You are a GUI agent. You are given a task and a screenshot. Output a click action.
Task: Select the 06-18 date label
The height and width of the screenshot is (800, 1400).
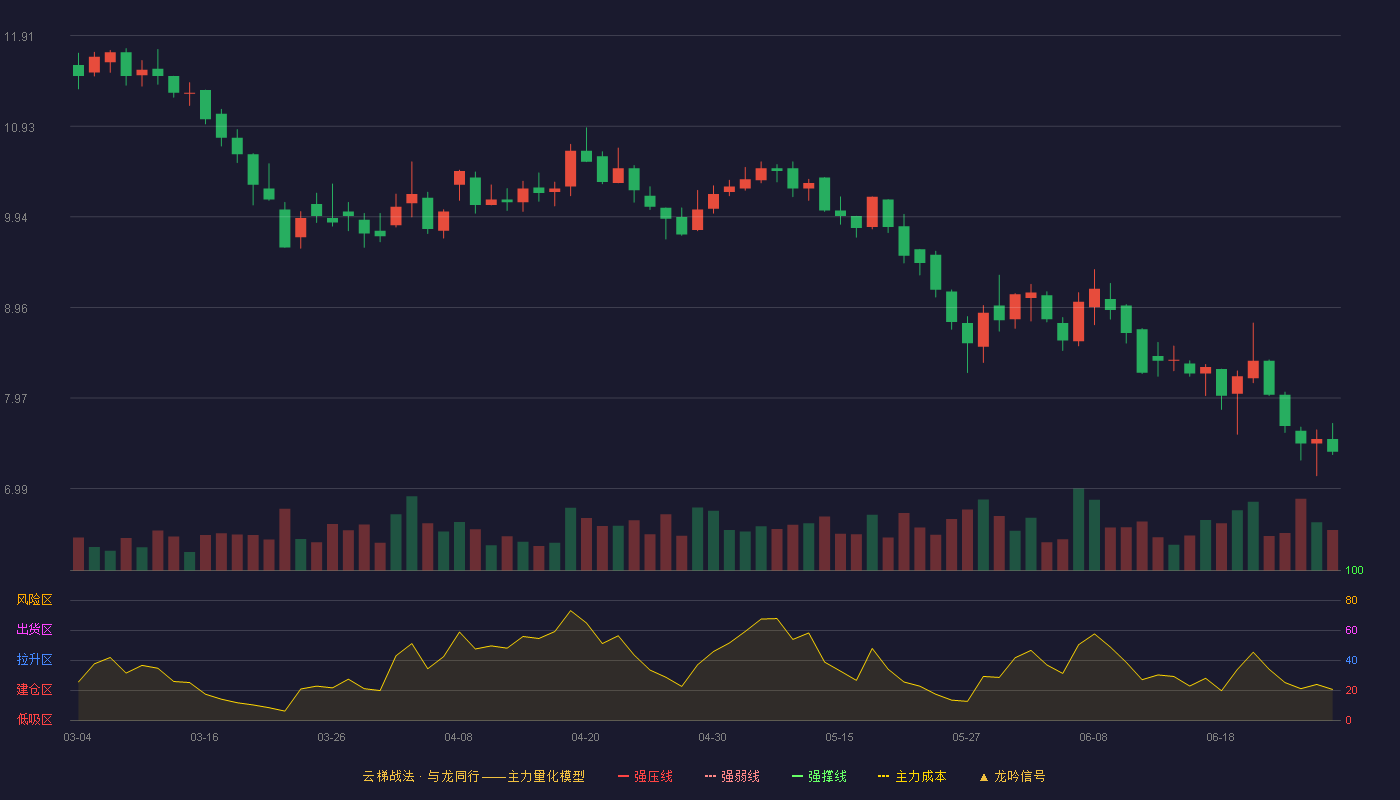click(1220, 737)
